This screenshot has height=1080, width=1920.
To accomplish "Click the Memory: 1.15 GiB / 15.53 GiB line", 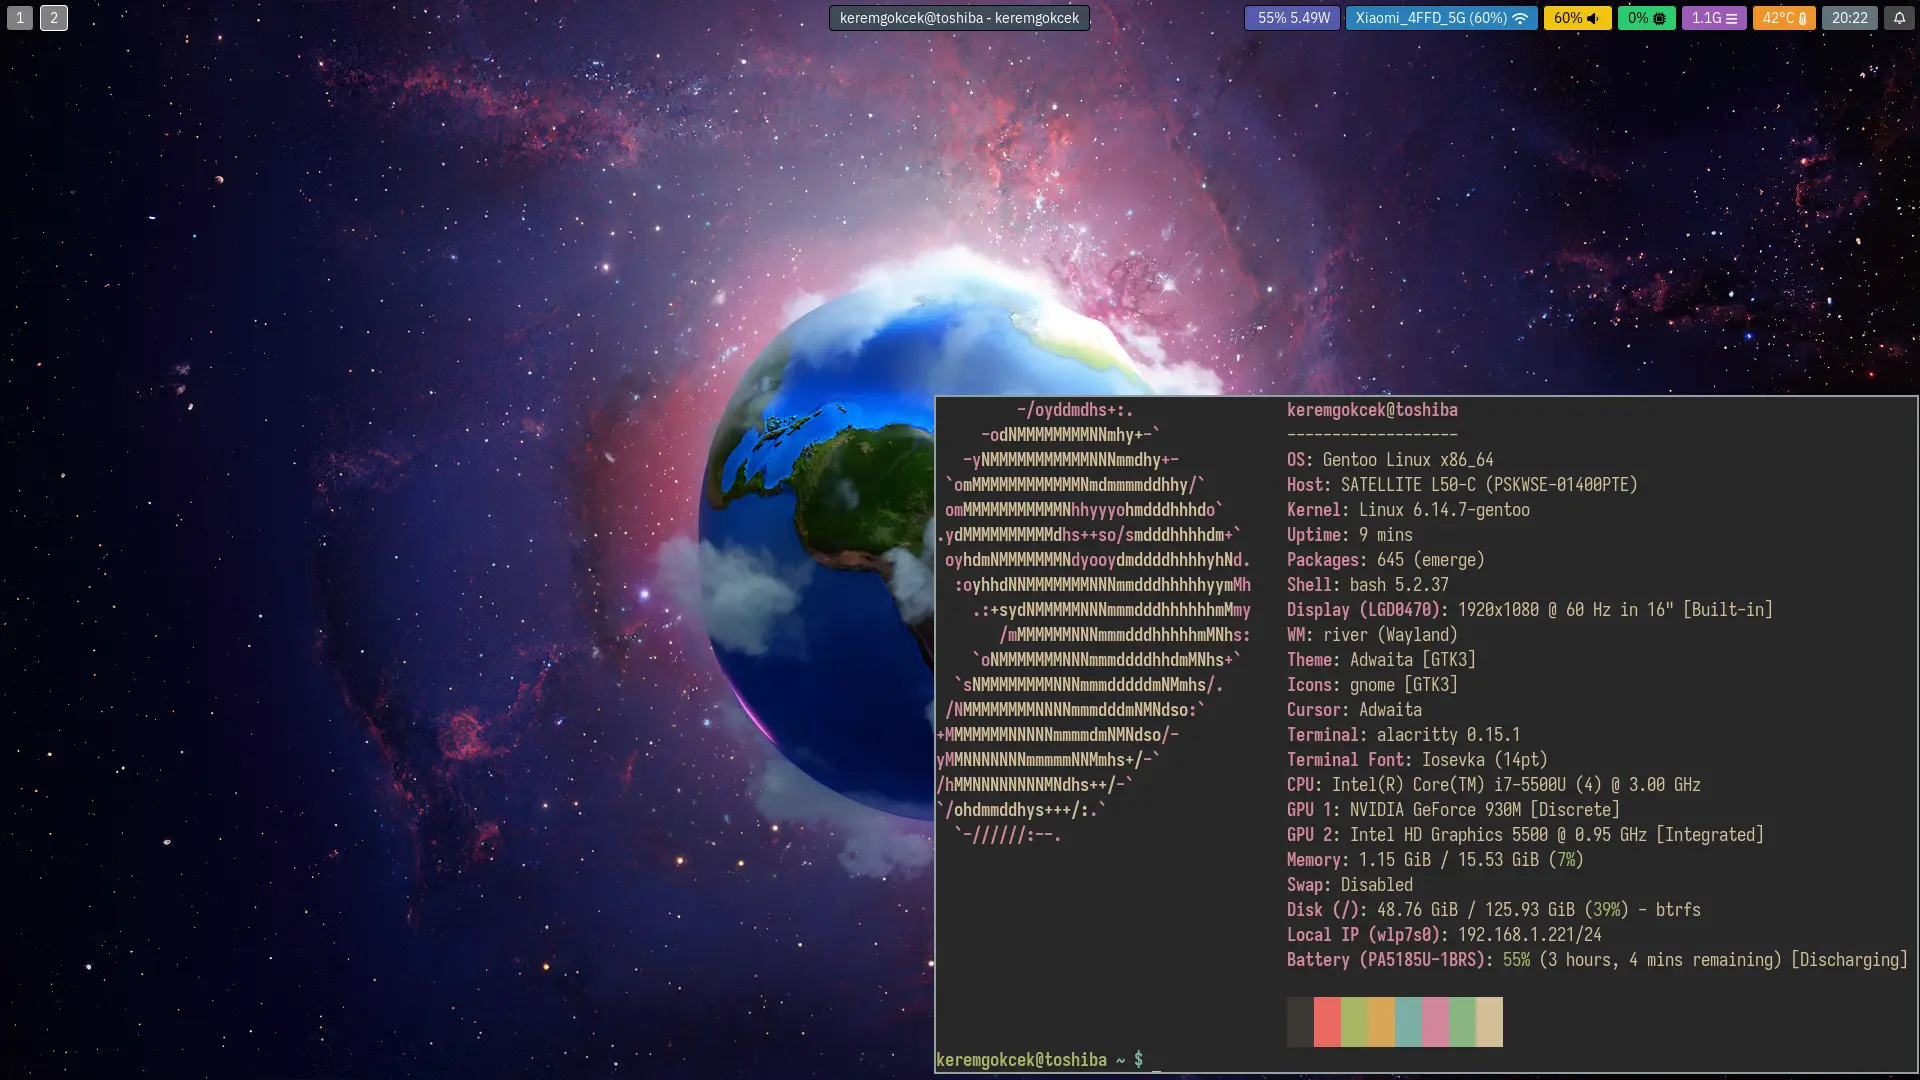I will 1435,860.
